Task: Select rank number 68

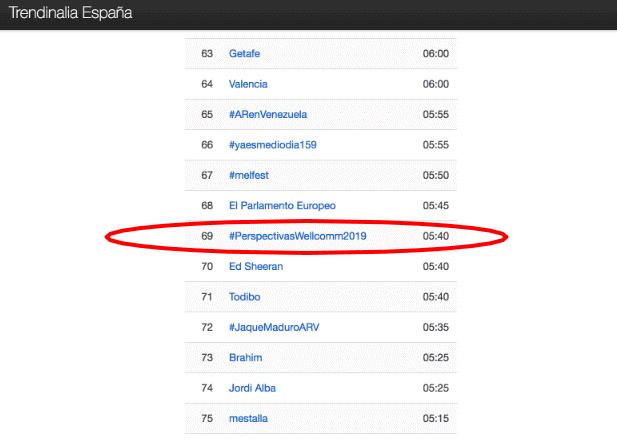Action: (x=207, y=205)
